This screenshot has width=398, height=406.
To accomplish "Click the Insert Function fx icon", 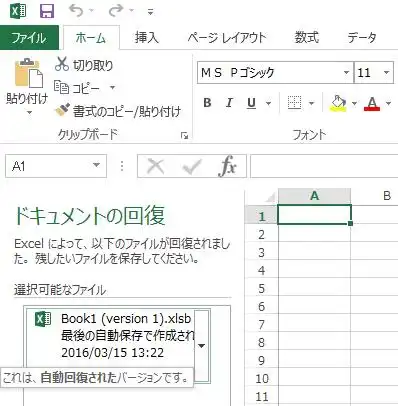I will 227,166.
